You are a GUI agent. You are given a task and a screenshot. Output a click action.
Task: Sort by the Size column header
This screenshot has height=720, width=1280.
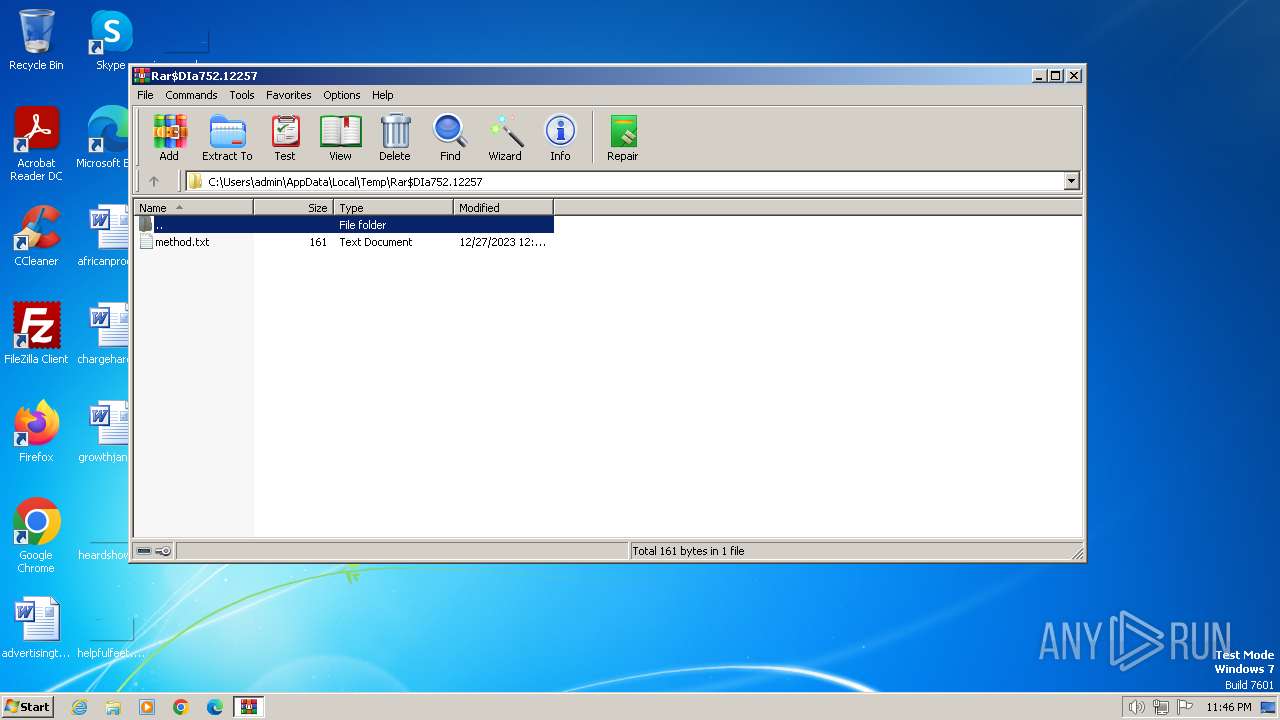[294, 208]
